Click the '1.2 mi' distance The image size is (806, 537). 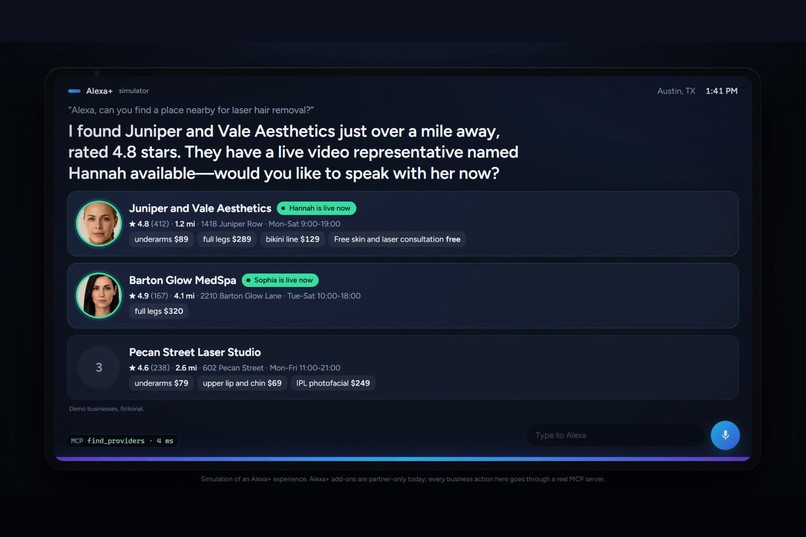[x=185, y=224]
